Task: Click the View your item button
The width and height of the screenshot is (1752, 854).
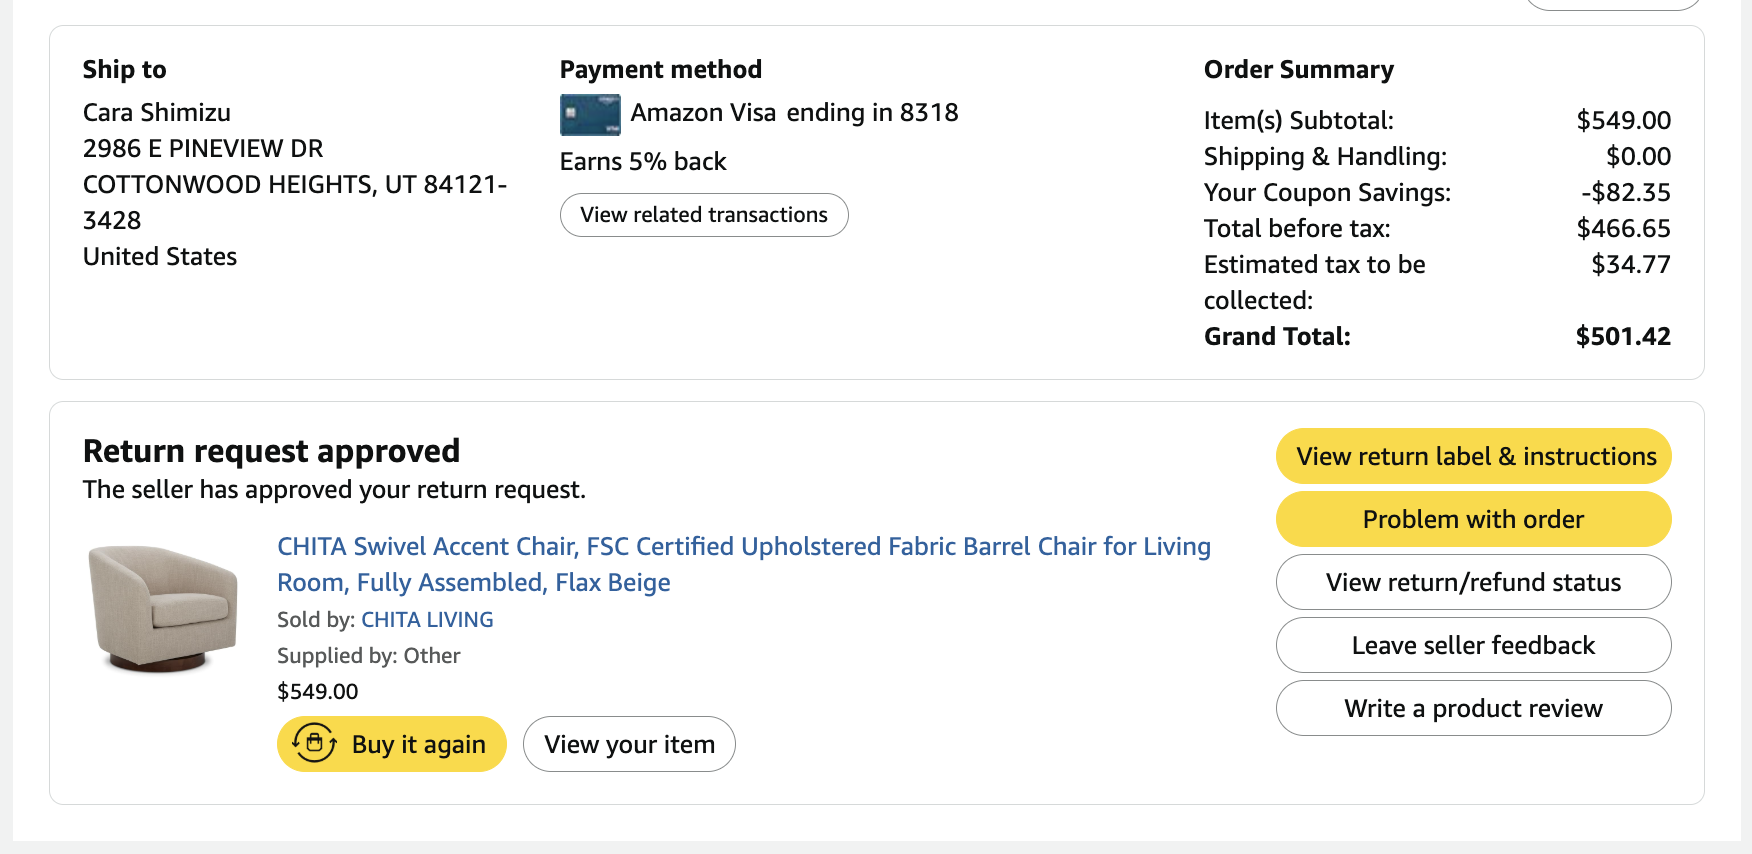Action: (x=629, y=744)
